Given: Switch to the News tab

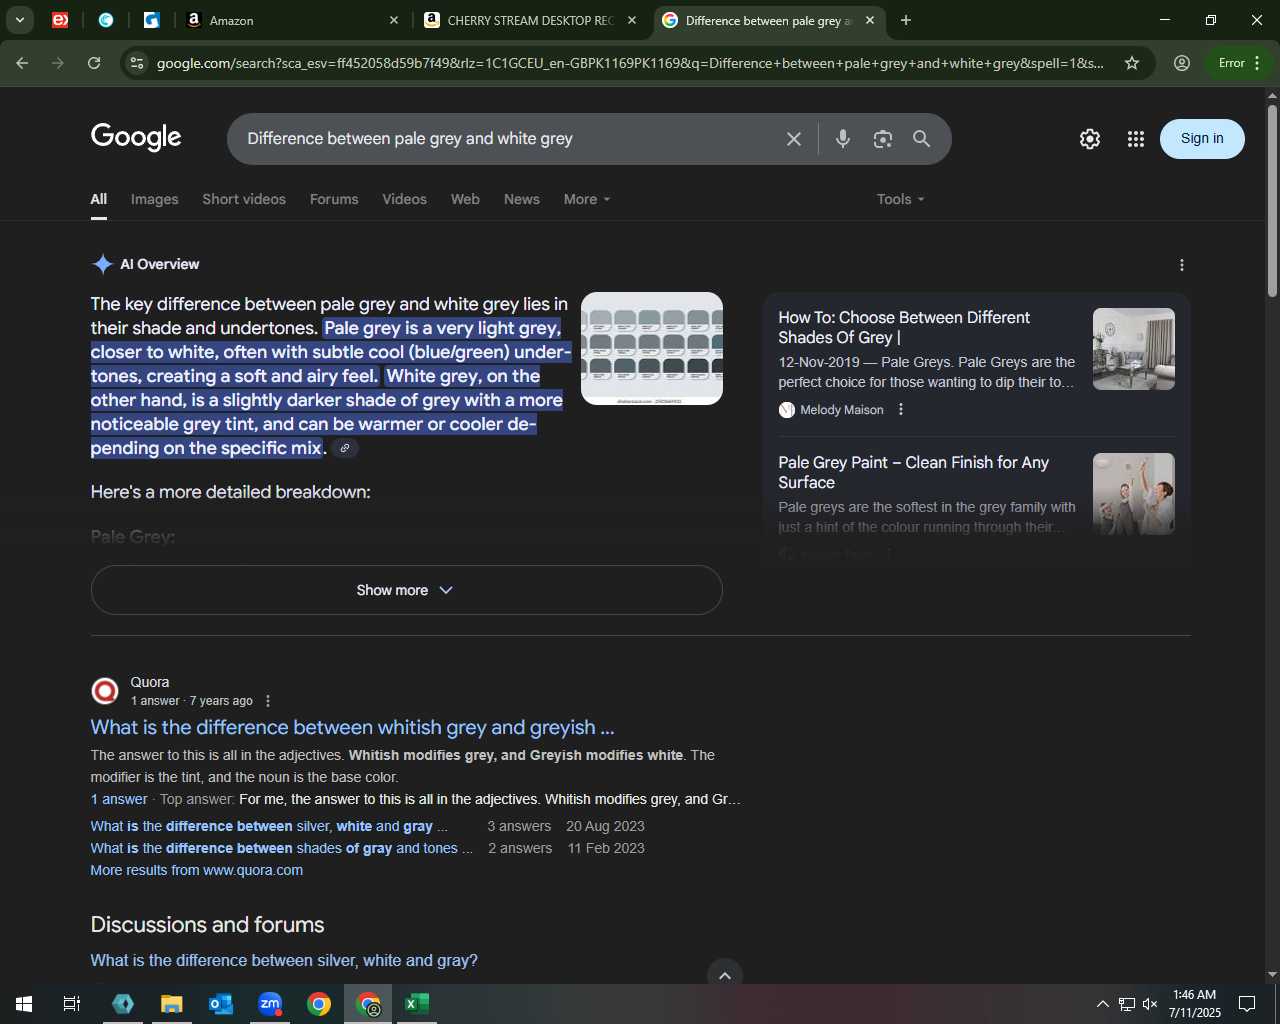Looking at the screenshot, I should coord(522,199).
